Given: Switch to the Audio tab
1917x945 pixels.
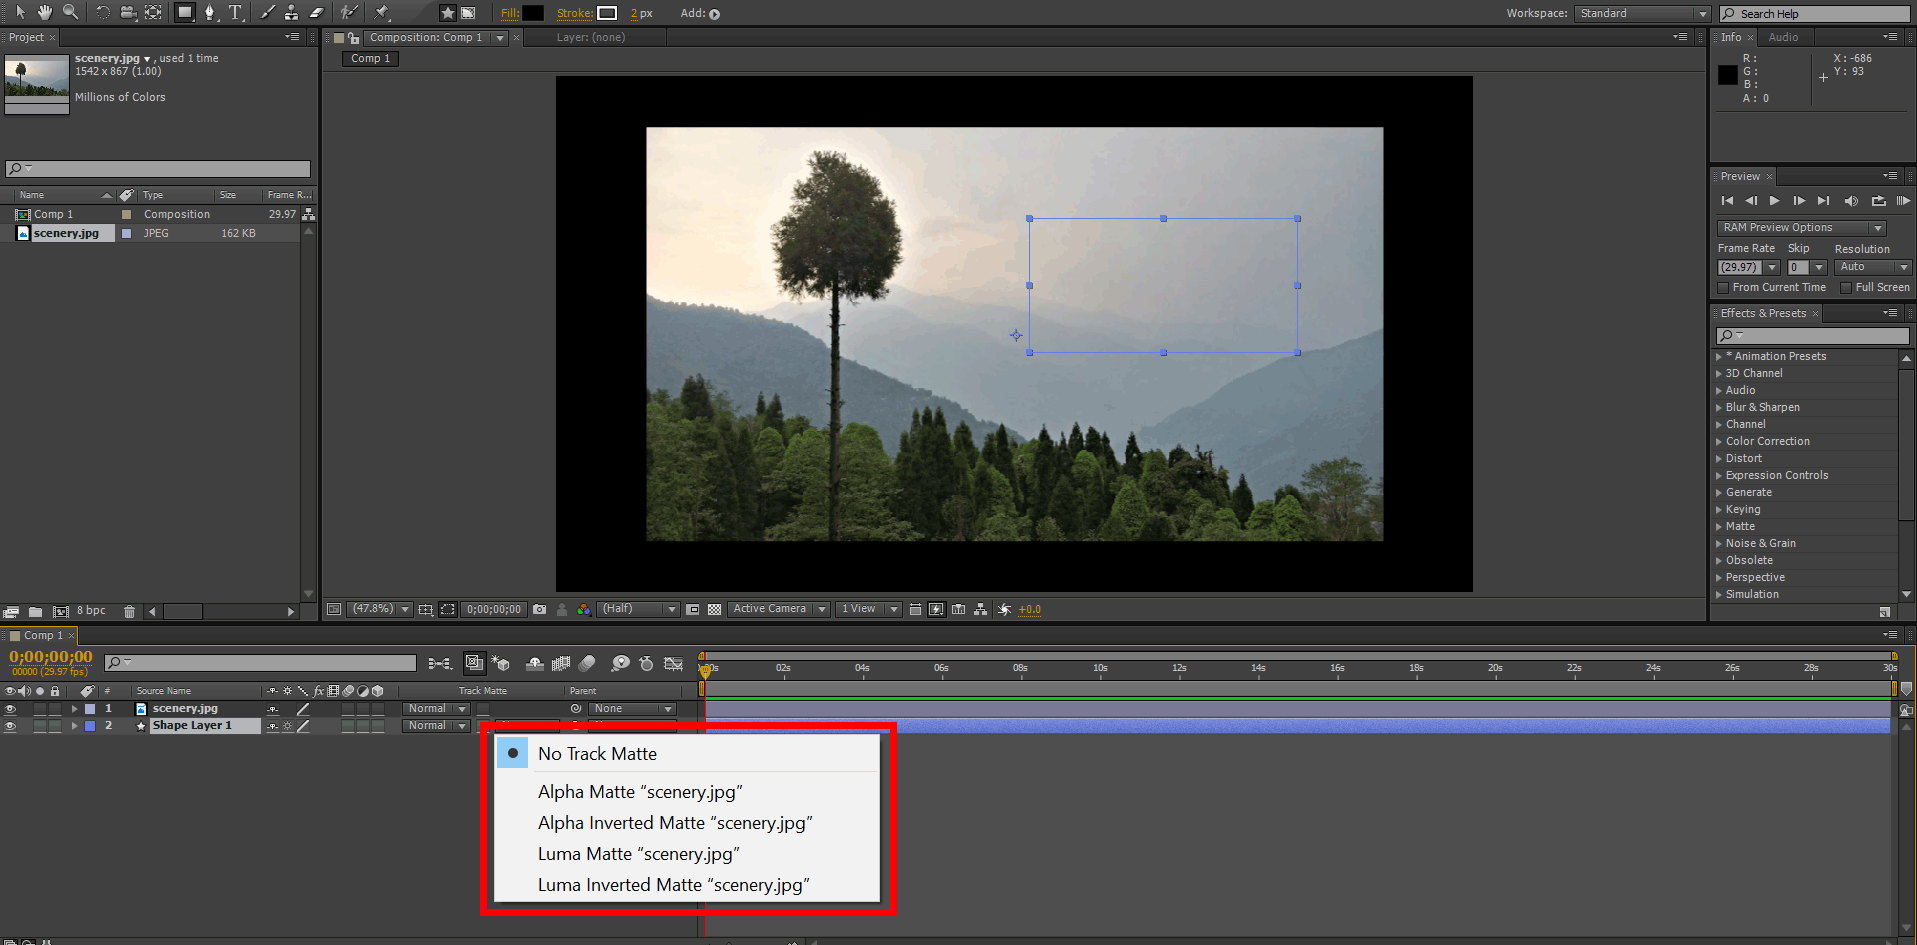Looking at the screenshot, I should 1784,37.
